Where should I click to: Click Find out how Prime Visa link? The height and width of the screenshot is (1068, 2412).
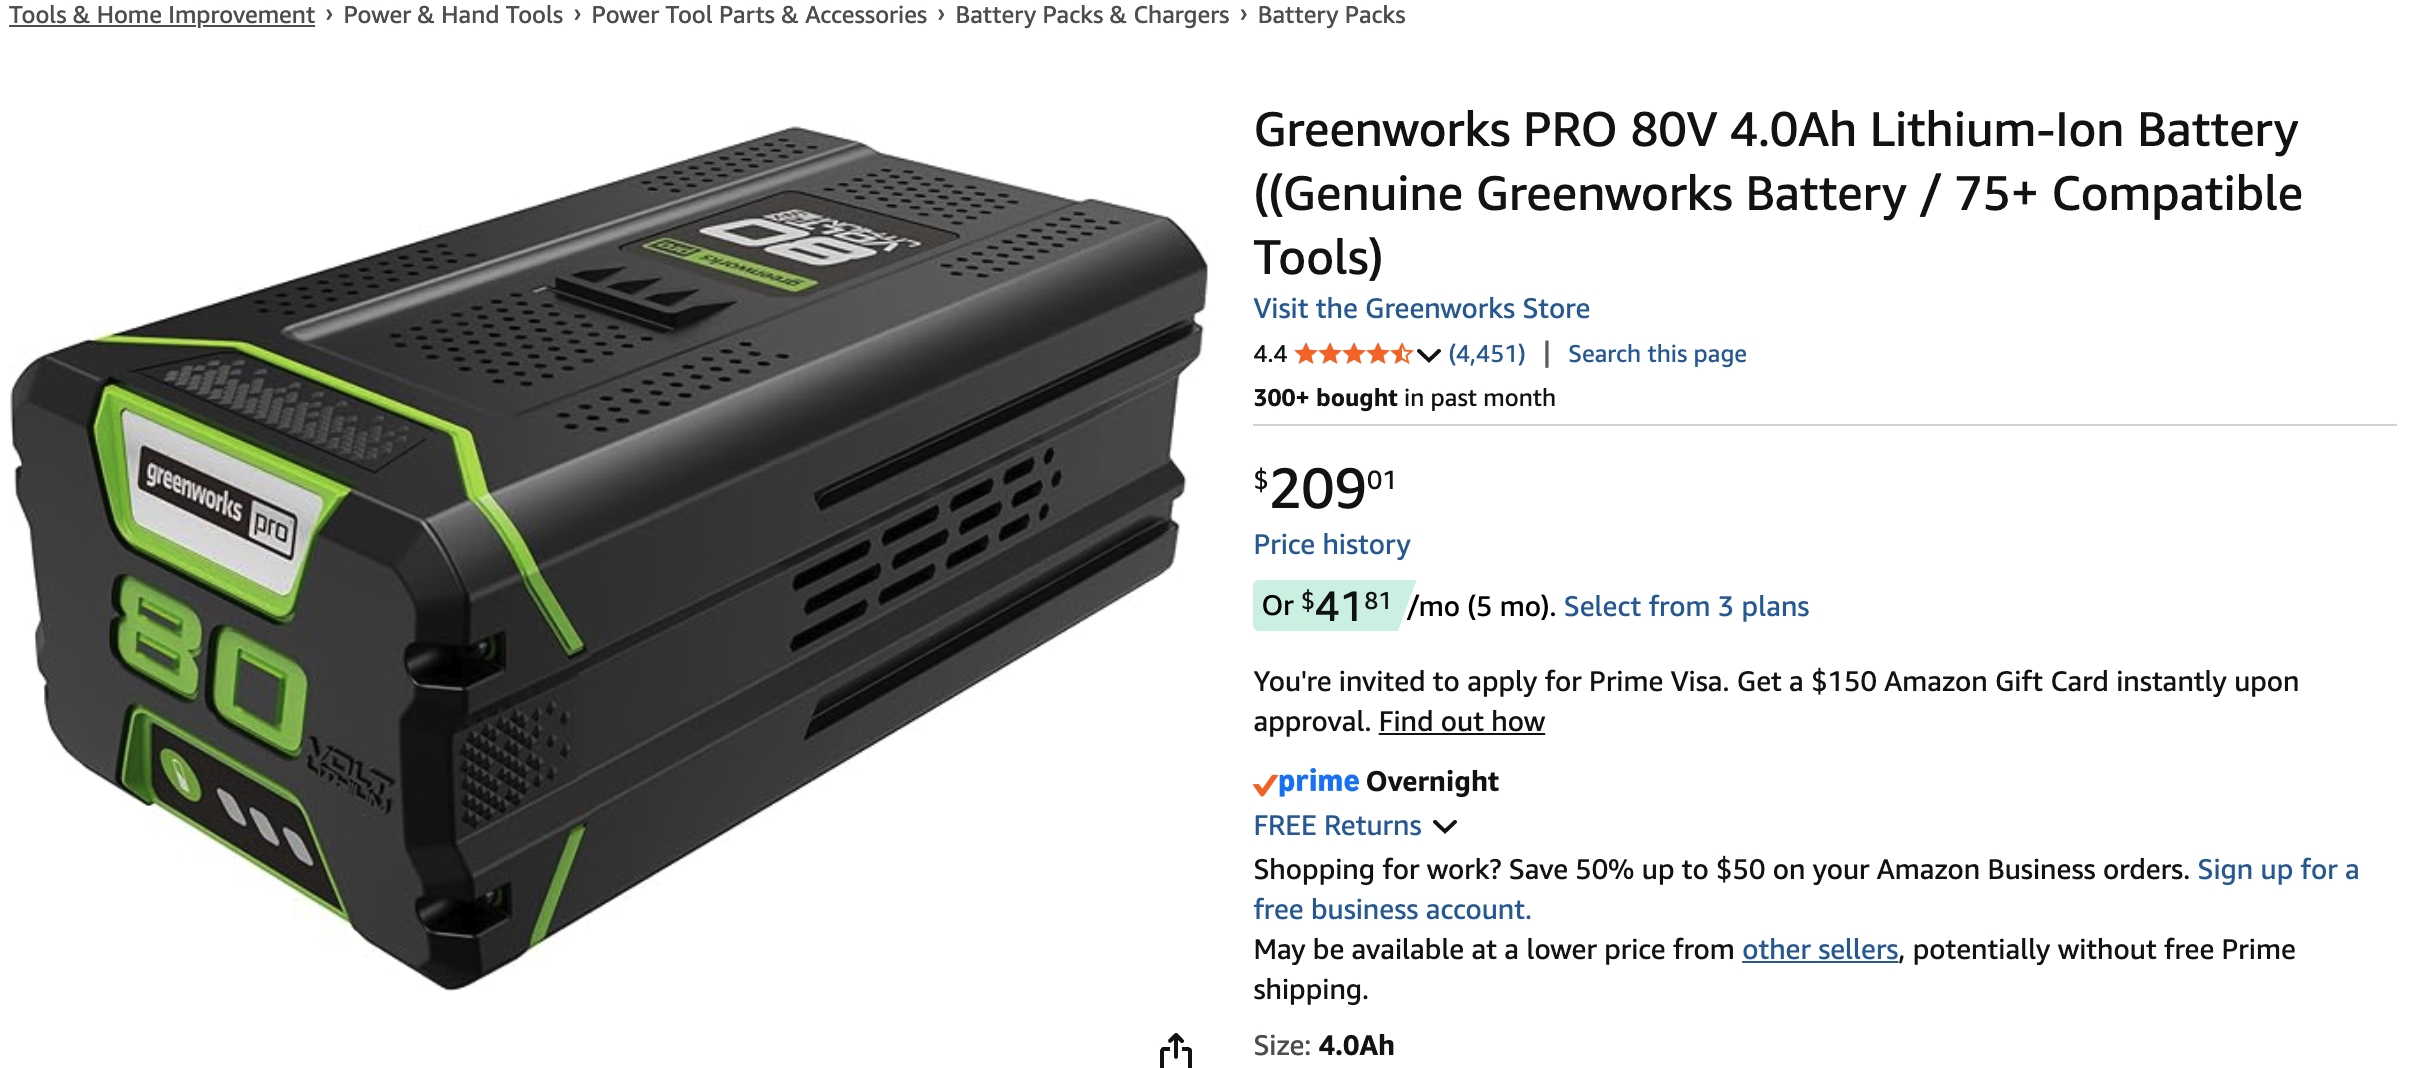point(1461,721)
